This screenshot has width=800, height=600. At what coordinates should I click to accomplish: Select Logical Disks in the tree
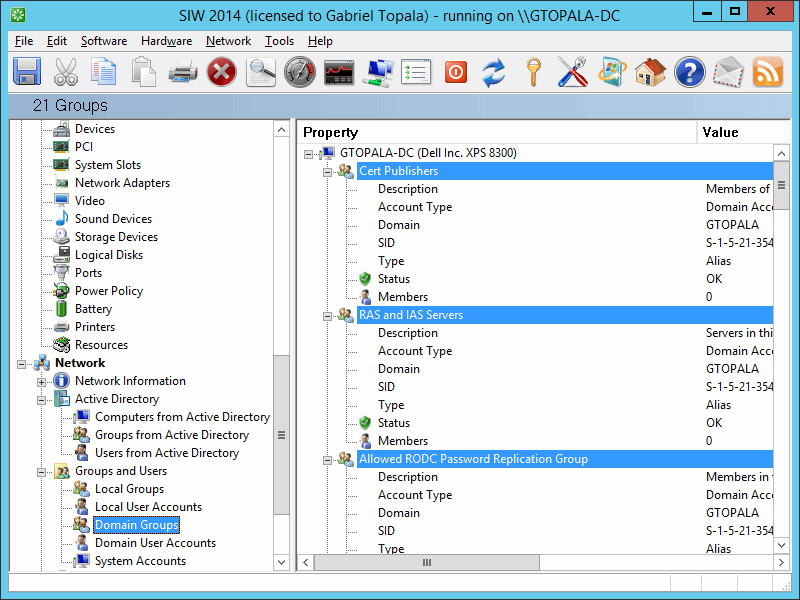click(x=109, y=255)
